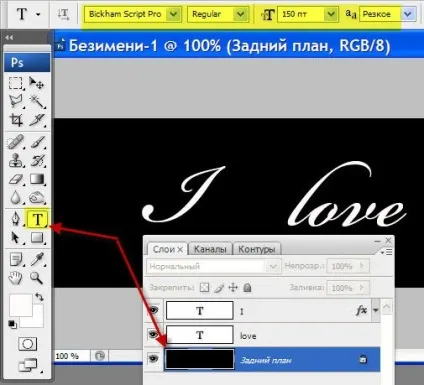Select the Move tool

pyautogui.click(x=36, y=83)
